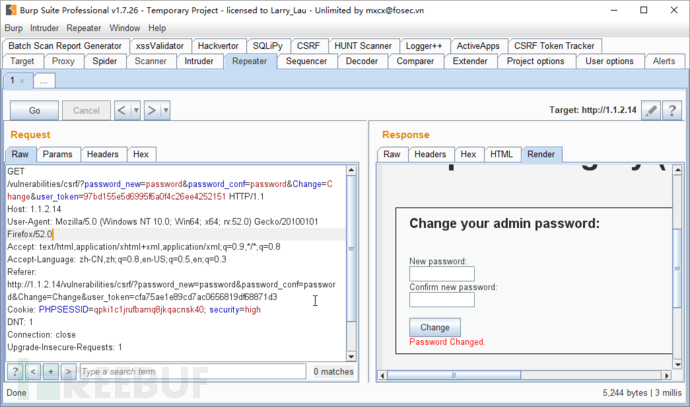
Task: Switch to xssValidator tab
Action: point(160,46)
